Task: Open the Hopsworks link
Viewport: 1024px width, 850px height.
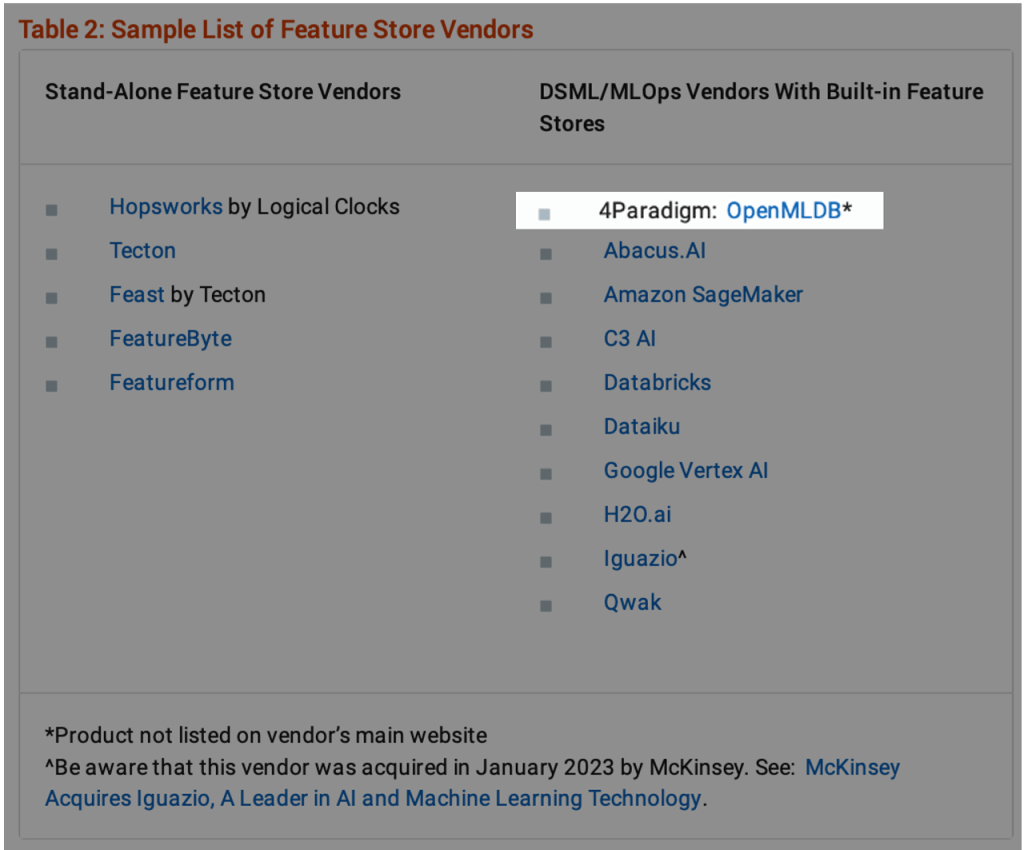Action: tap(165, 207)
